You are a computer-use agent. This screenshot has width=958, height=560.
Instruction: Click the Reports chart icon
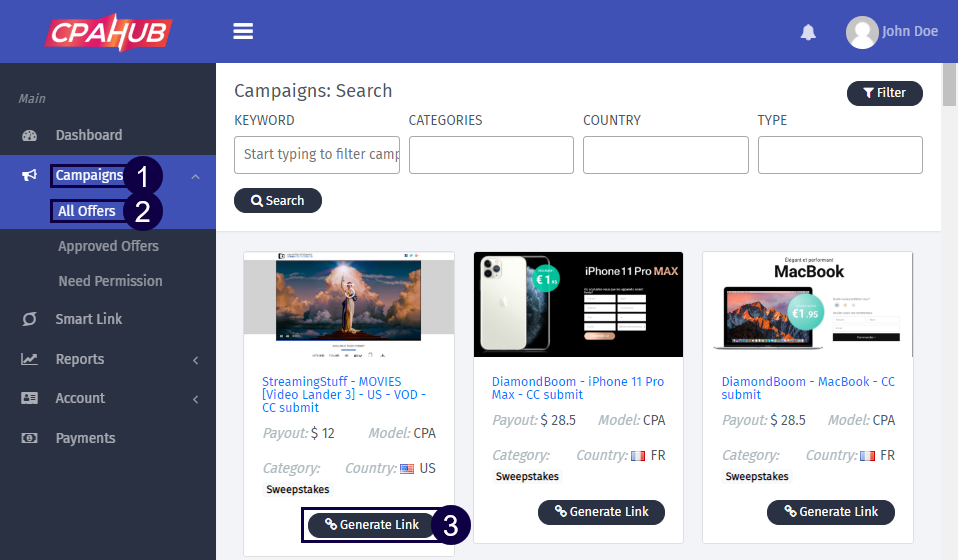point(30,359)
